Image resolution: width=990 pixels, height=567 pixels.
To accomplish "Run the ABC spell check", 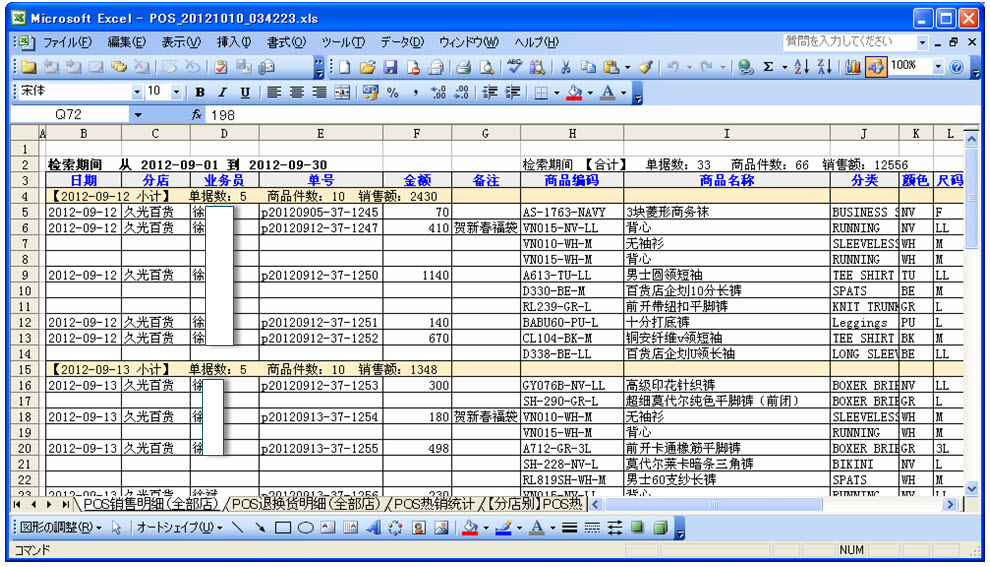I will [x=515, y=67].
